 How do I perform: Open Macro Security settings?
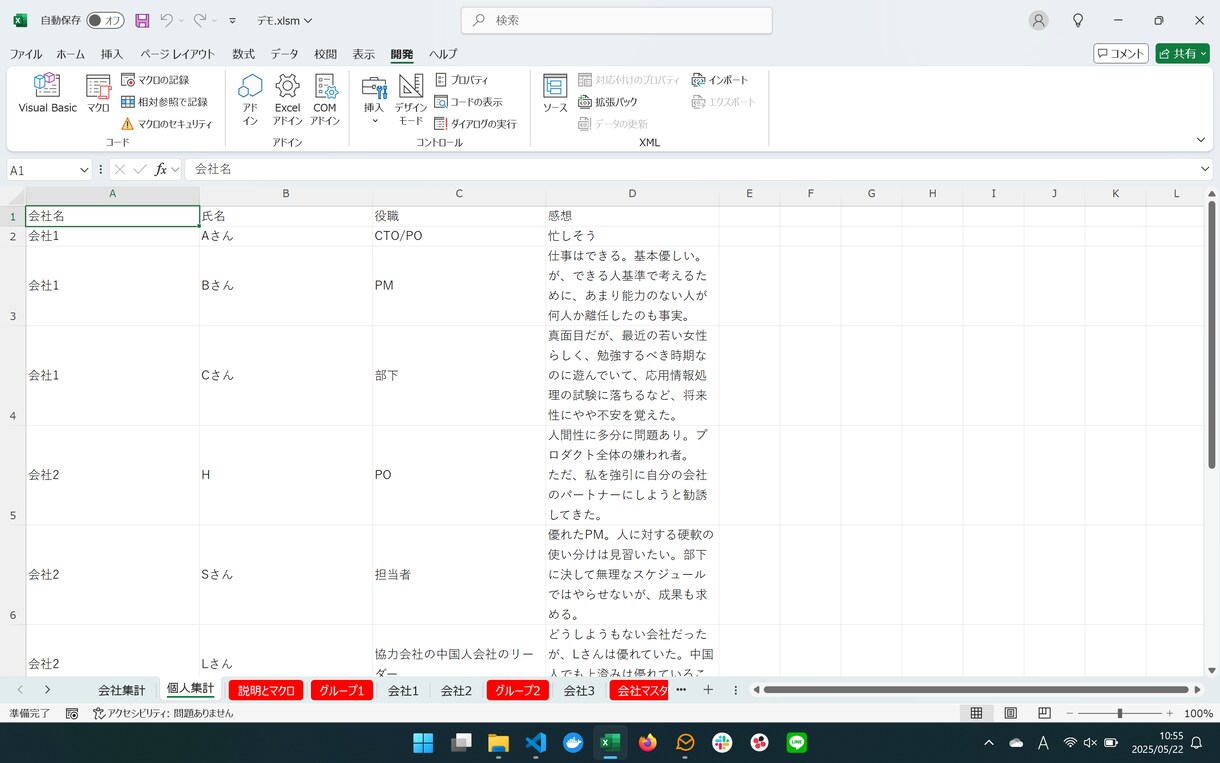[x=167, y=124]
